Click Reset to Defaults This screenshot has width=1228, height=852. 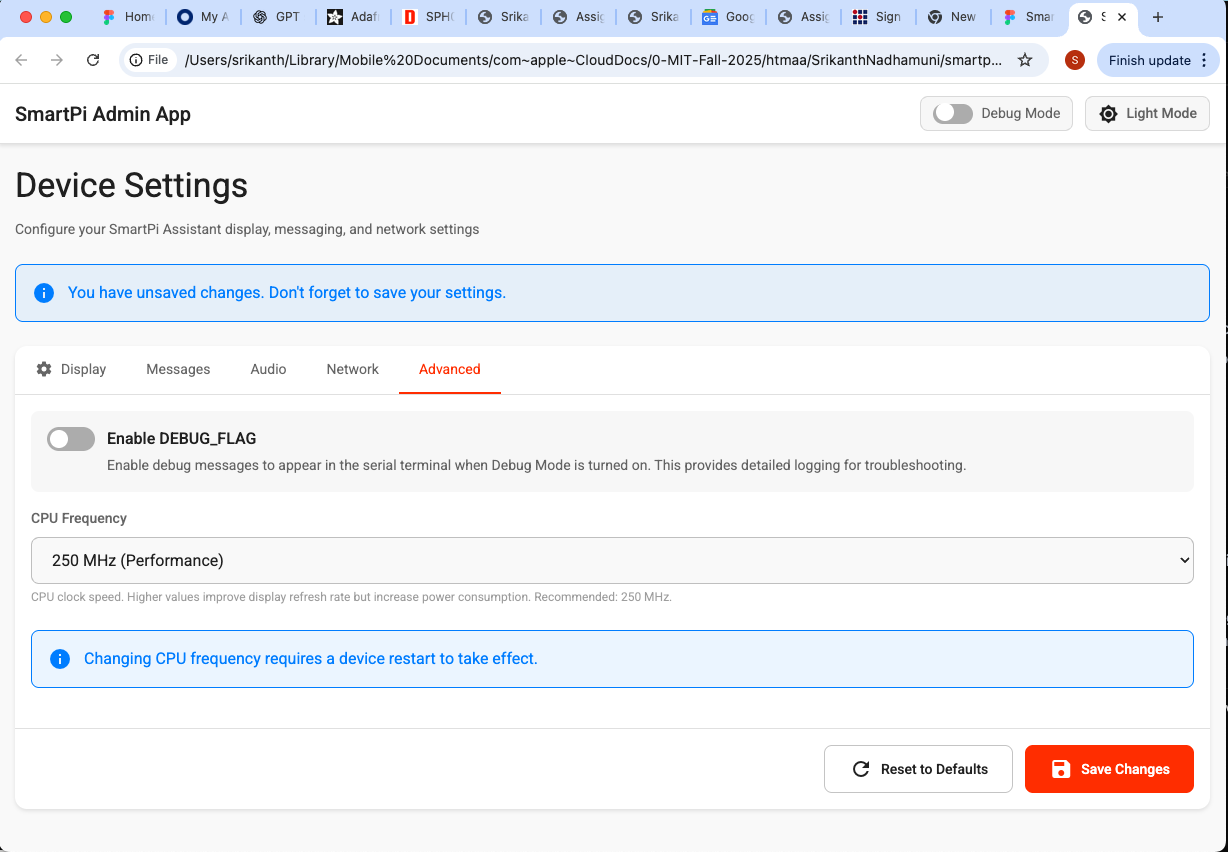(x=918, y=768)
